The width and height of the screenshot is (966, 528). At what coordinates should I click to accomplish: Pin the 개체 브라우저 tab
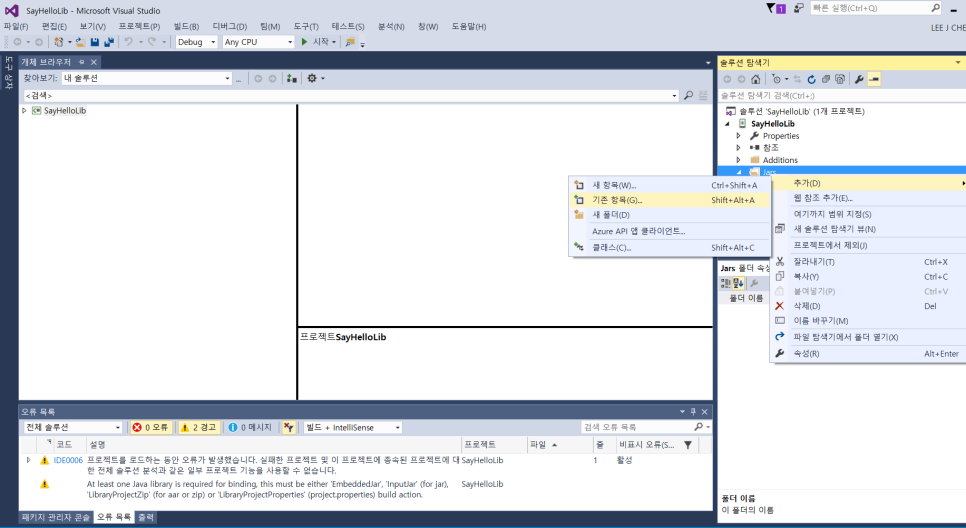click(81, 62)
